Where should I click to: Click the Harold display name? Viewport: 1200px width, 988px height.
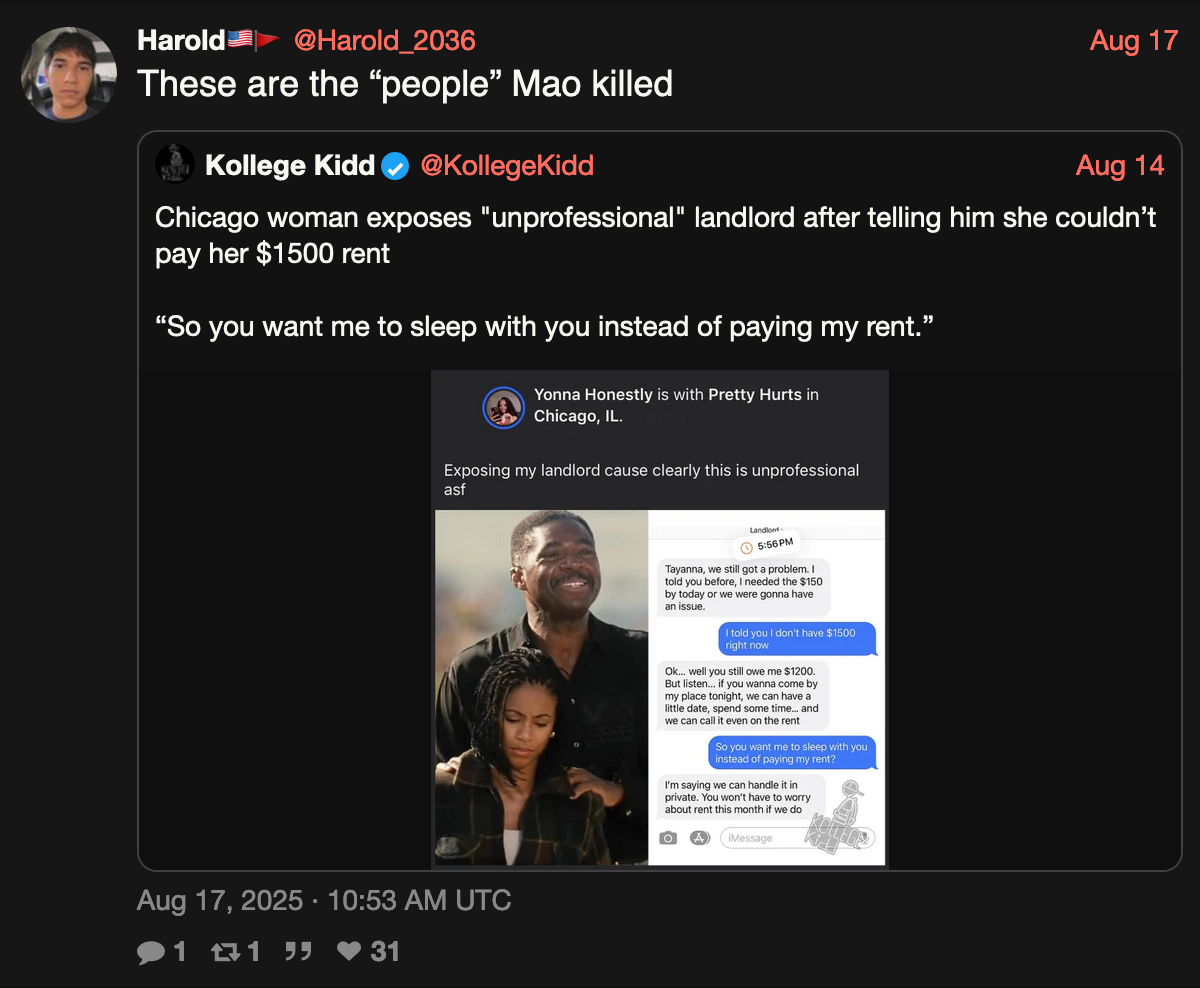[180, 40]
